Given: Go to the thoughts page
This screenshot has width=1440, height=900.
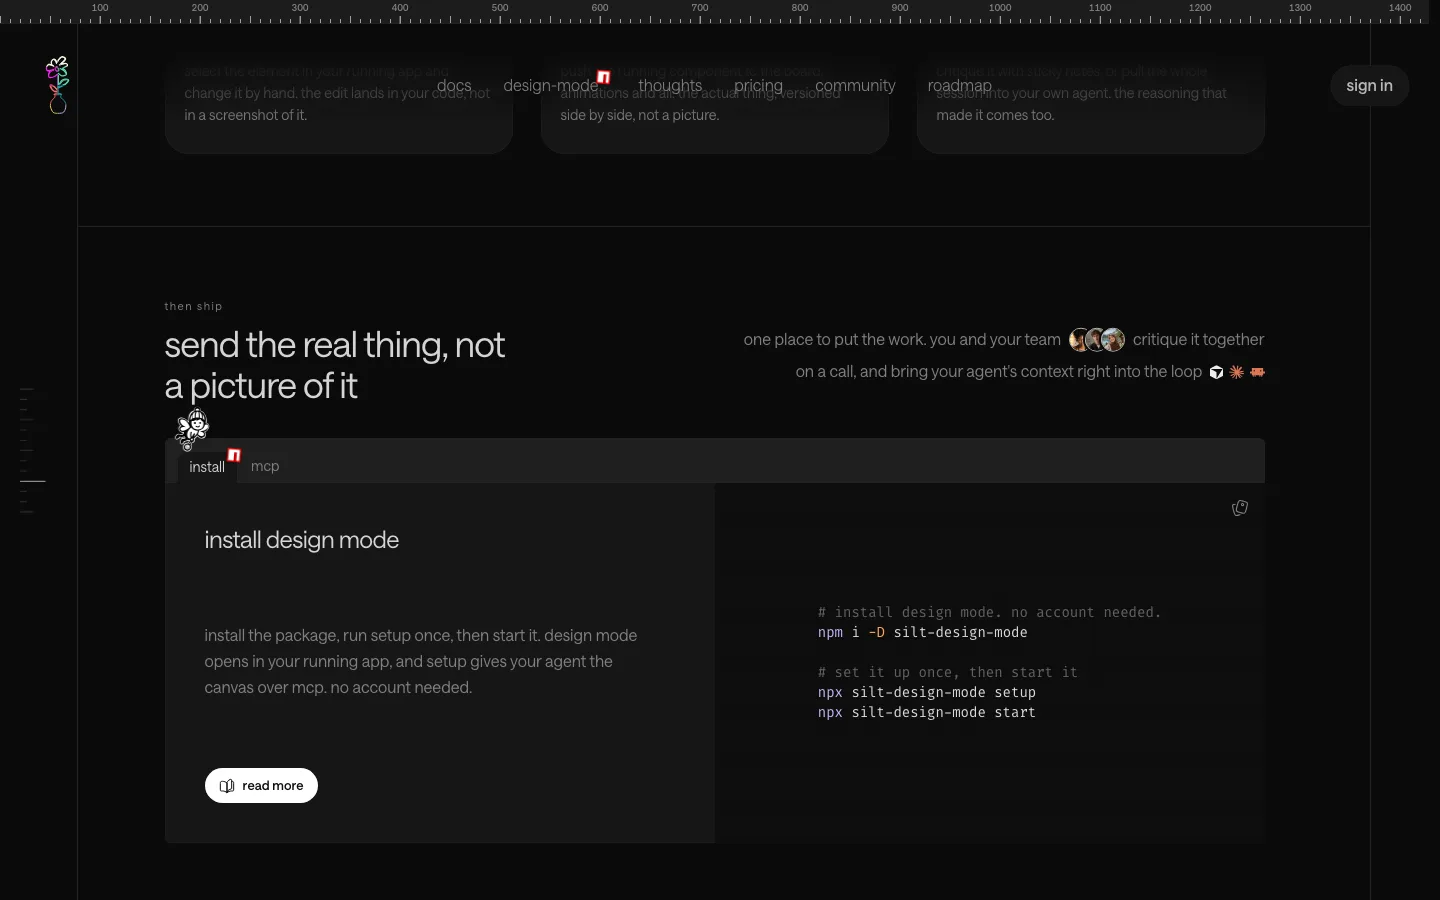Looking at the screenshot, I should [670, 85].
